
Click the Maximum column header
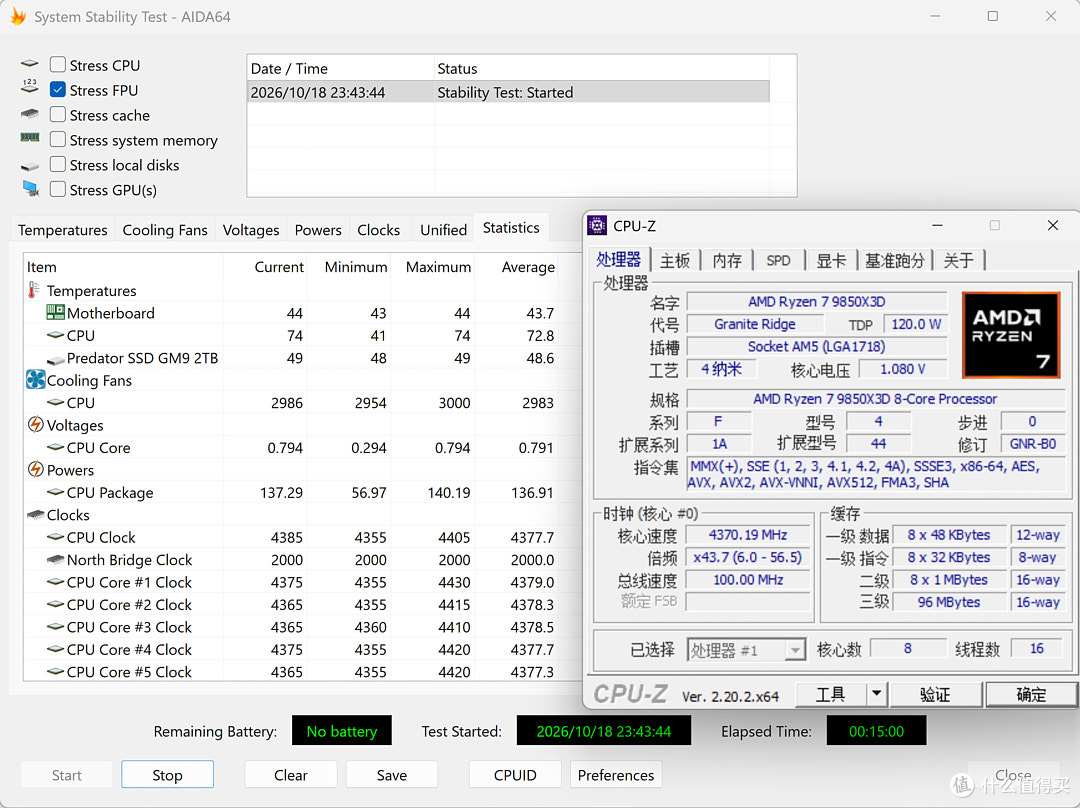point(438,267)
